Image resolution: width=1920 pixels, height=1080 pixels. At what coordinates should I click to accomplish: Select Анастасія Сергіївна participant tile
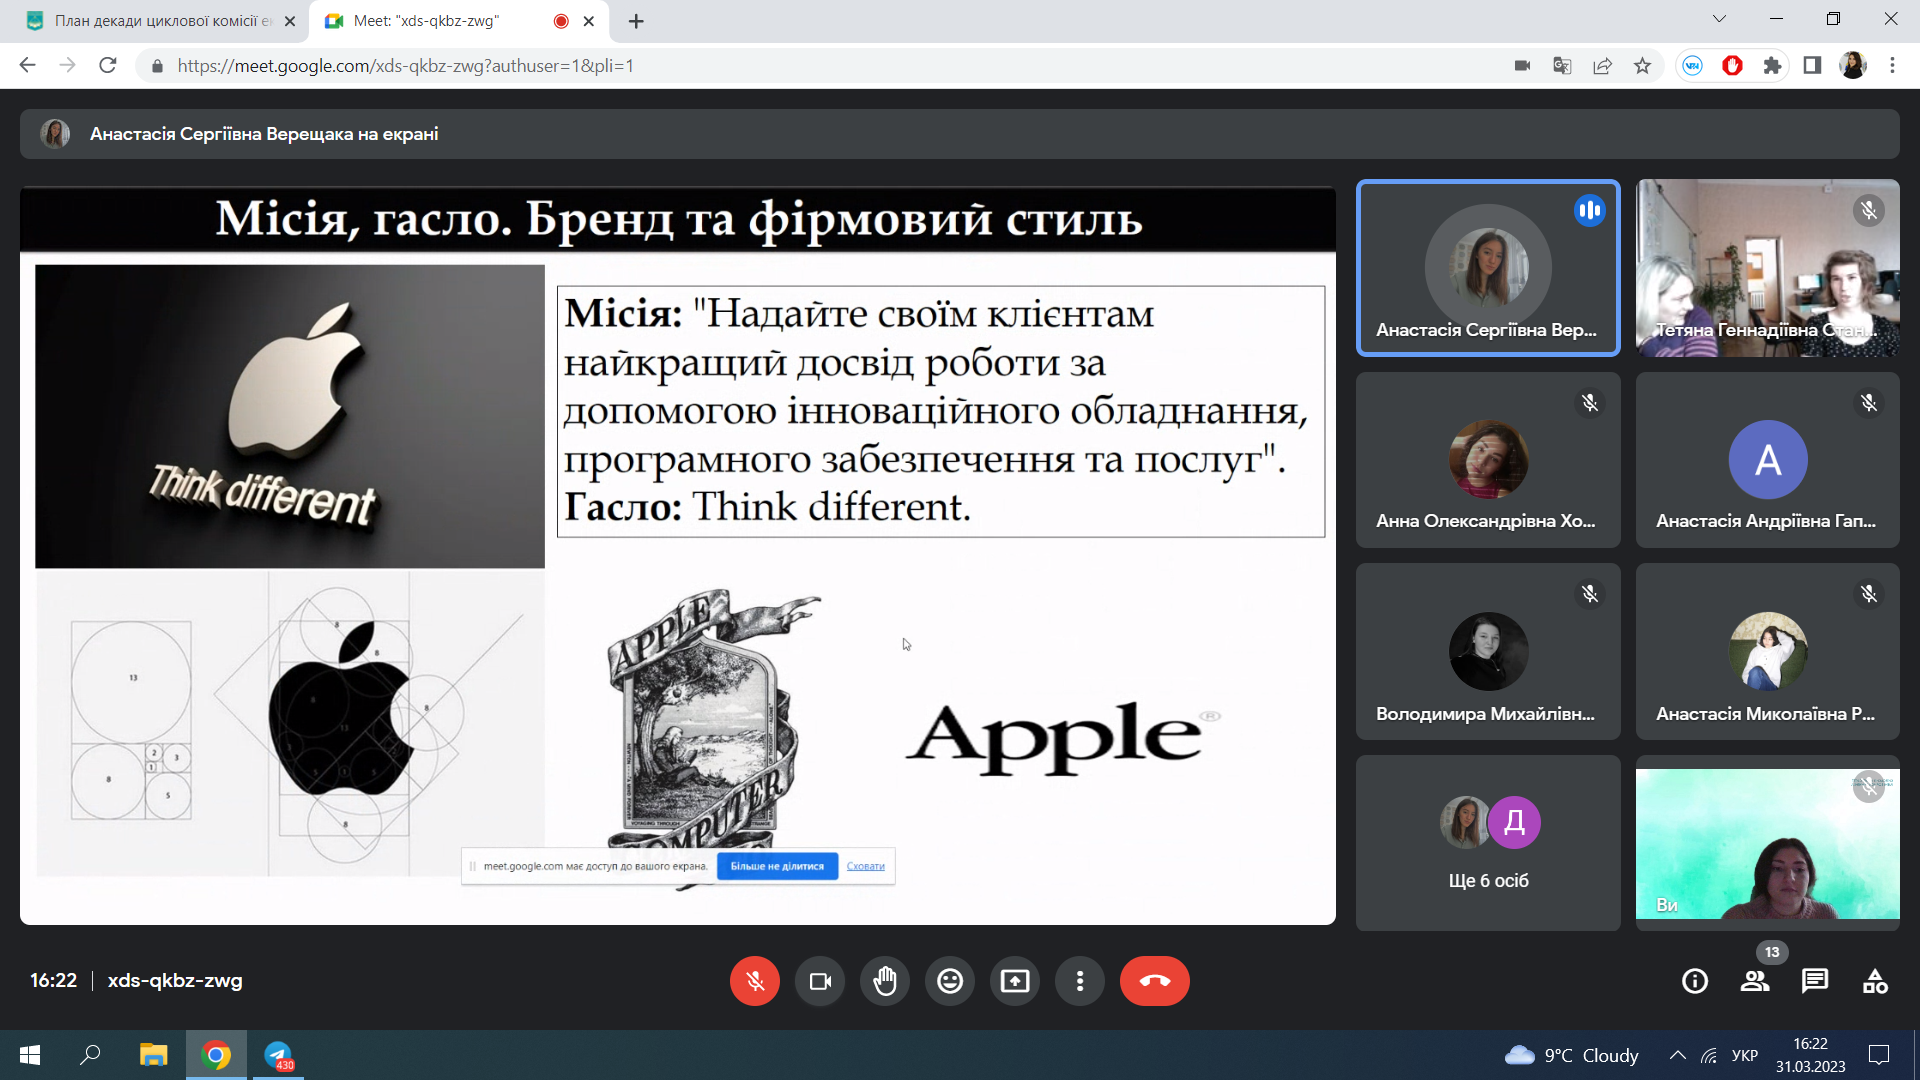(1488, 268)
